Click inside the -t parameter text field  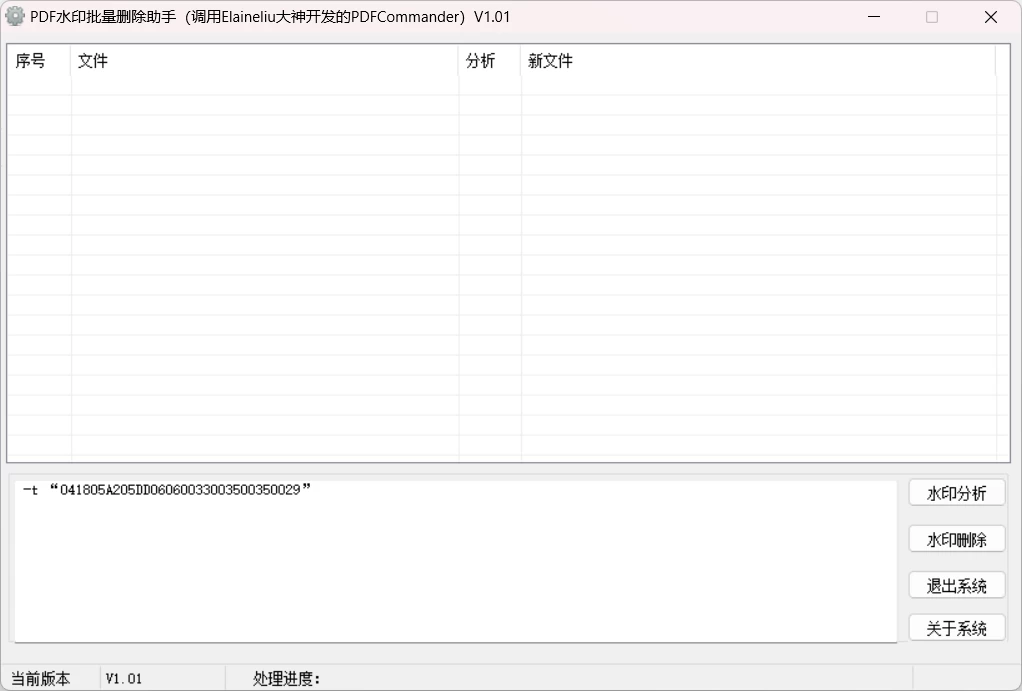click(x=400, y=491)
